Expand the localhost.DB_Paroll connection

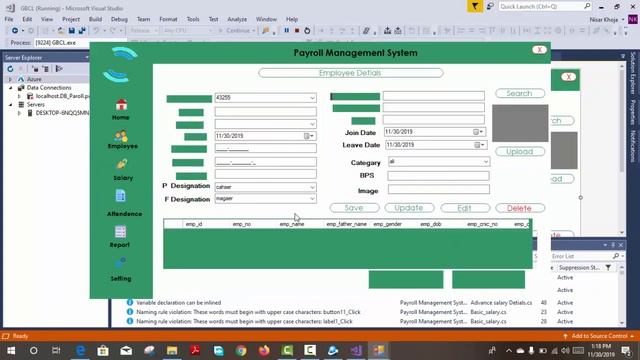coord(19,96)
